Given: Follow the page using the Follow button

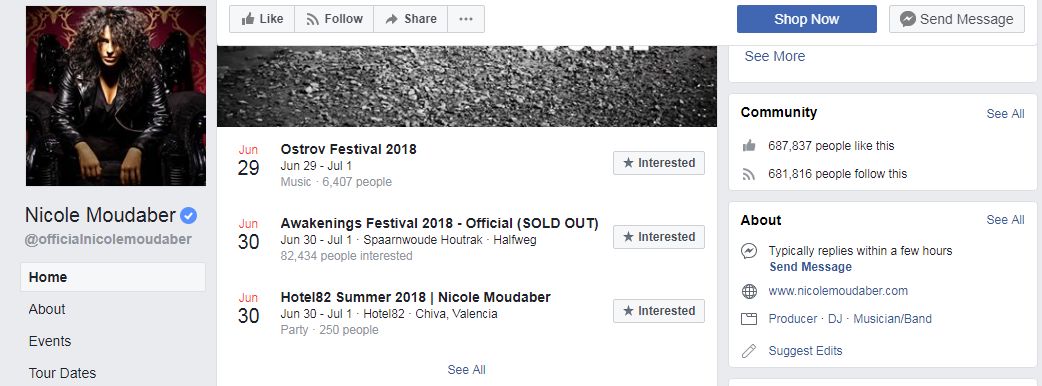Looking at the screenshot, I should tap(334, 19).
